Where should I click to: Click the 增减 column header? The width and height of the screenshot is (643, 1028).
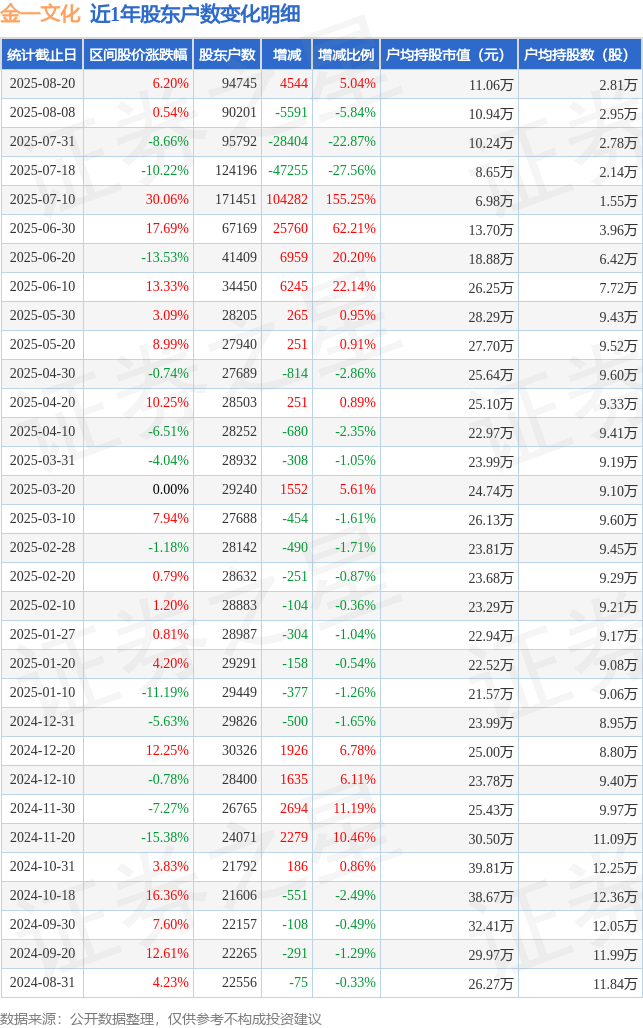pos(286,54)
